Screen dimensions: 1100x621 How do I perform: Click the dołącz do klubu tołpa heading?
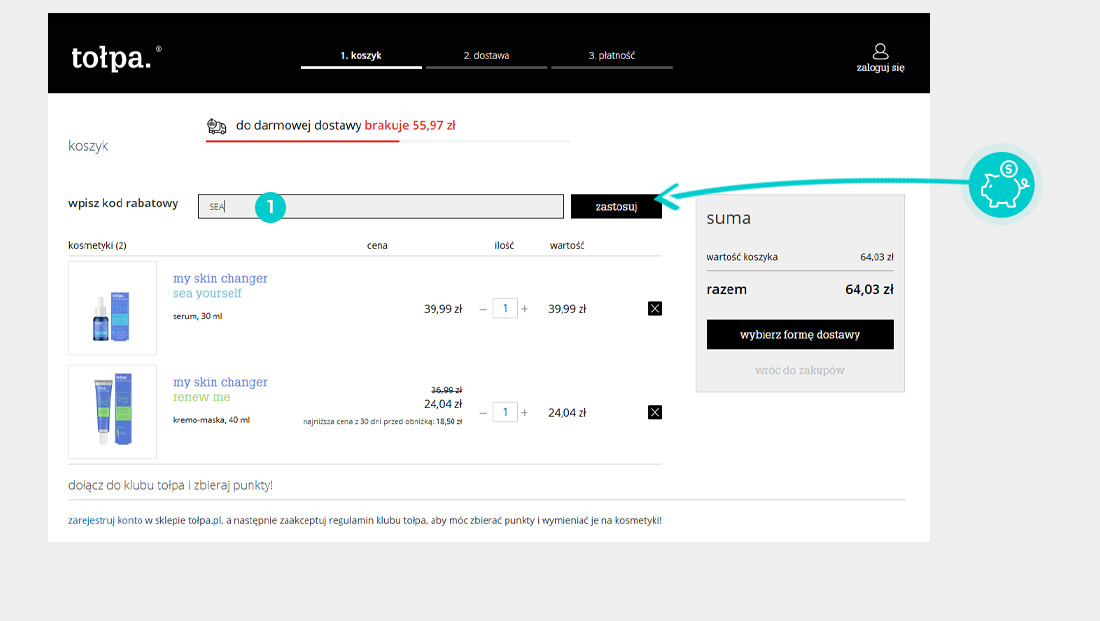[170, 486]
